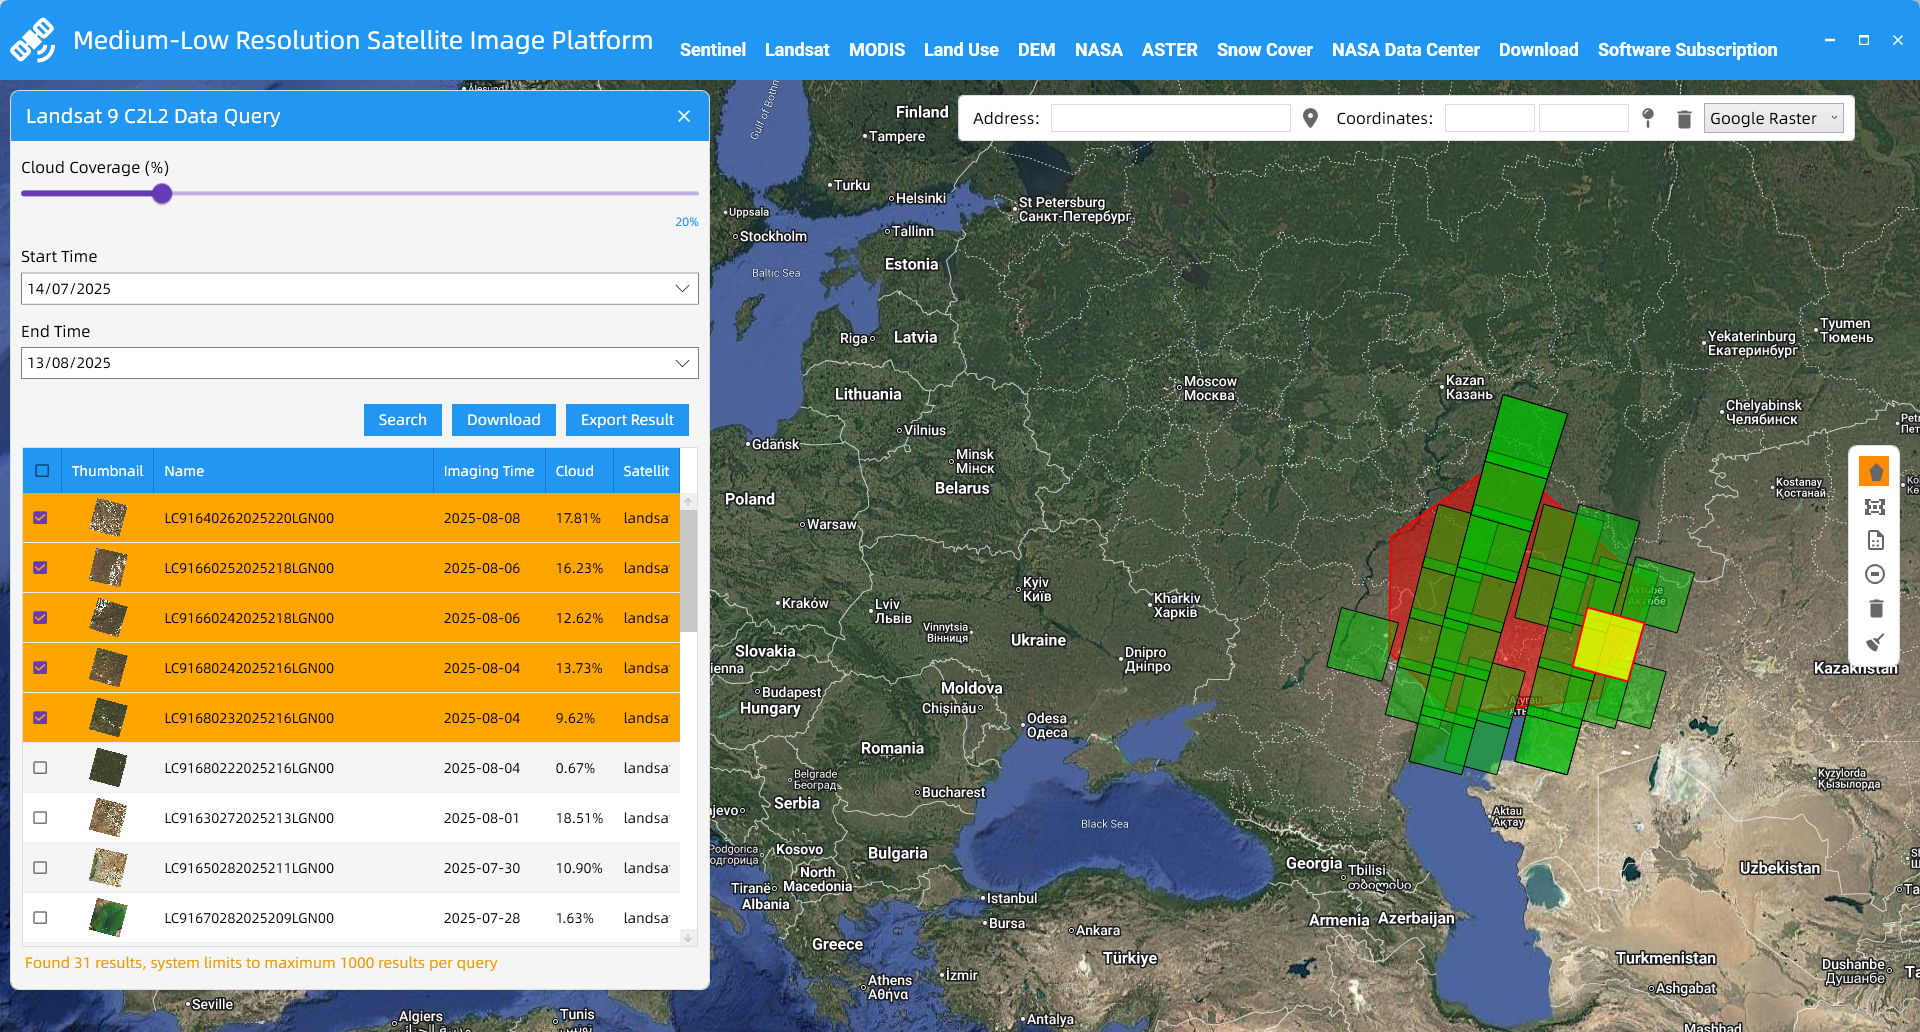Open the ASTER menu
Image resolution: width=1920 pixels, height=1032 pixels.
[x=1170, y=50]
